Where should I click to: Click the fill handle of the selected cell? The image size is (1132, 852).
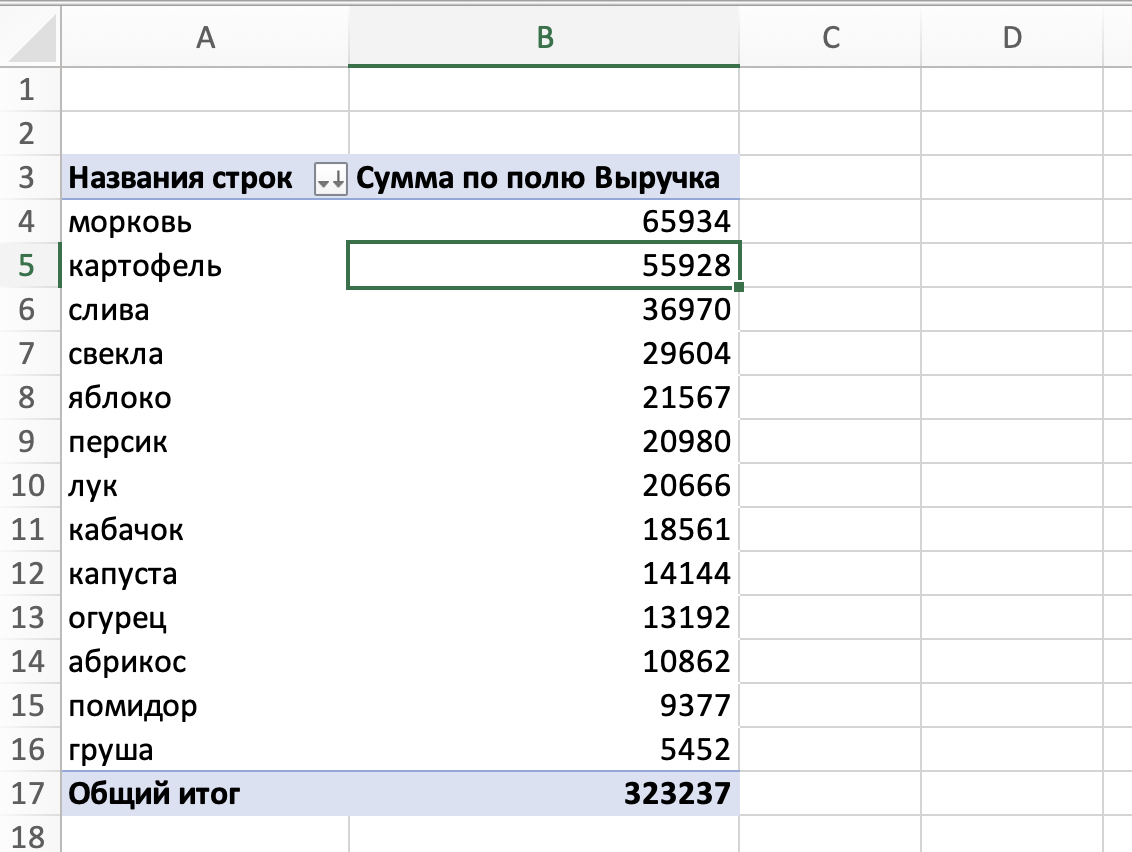tap(737, 288)
